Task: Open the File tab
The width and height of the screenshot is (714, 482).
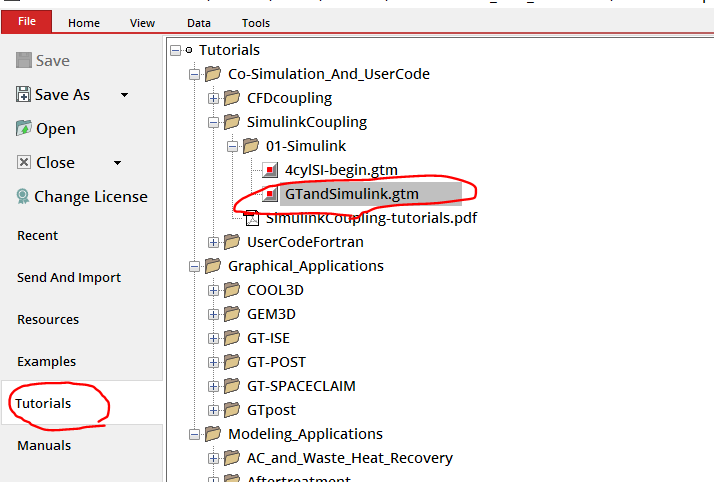Action: [27, 22]
